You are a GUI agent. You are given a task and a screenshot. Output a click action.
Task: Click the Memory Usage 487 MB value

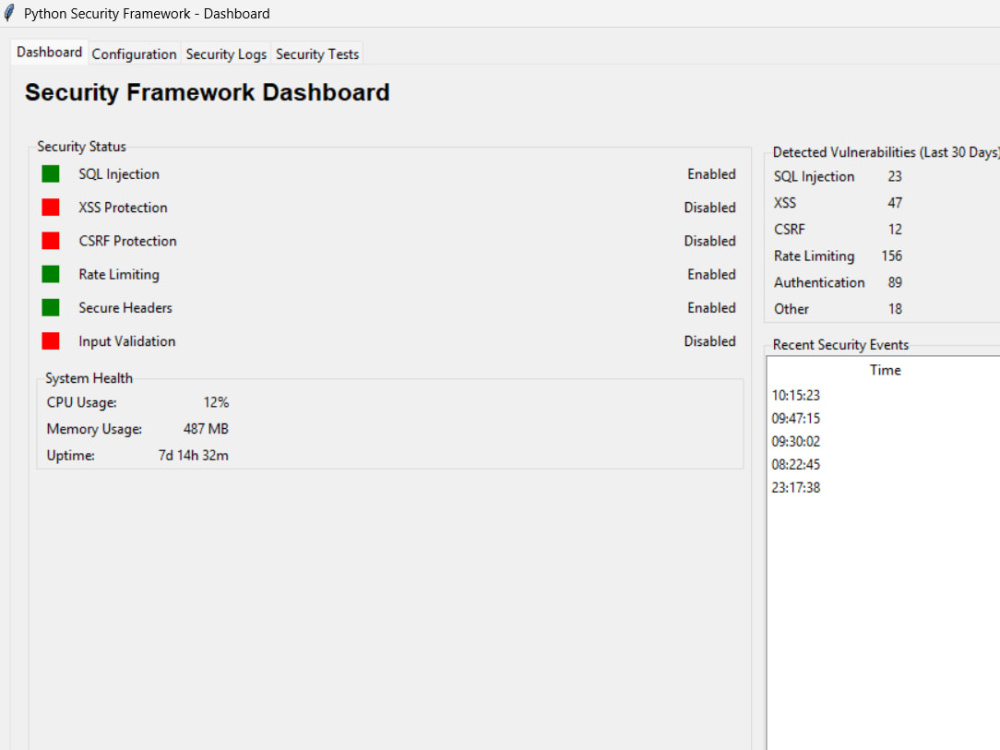[x=206, y=429]
